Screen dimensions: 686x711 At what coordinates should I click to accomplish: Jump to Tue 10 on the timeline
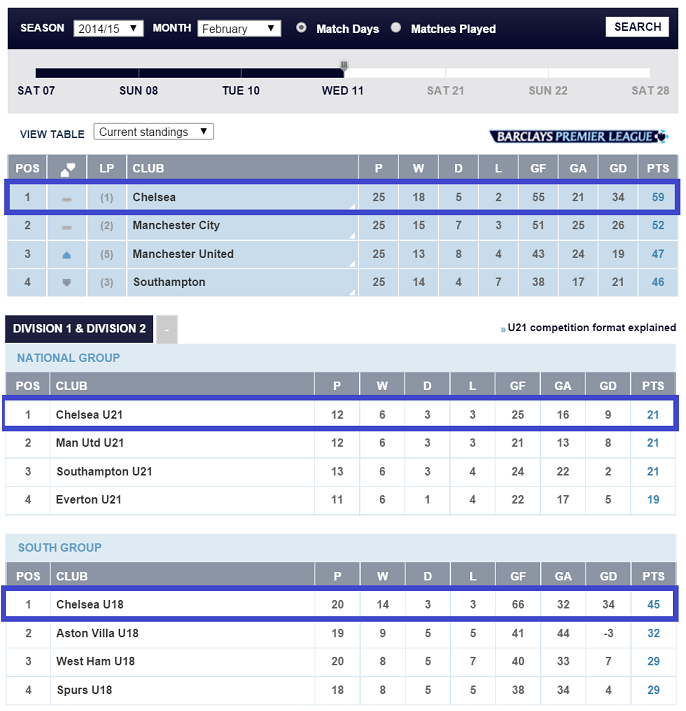point(241,90)
